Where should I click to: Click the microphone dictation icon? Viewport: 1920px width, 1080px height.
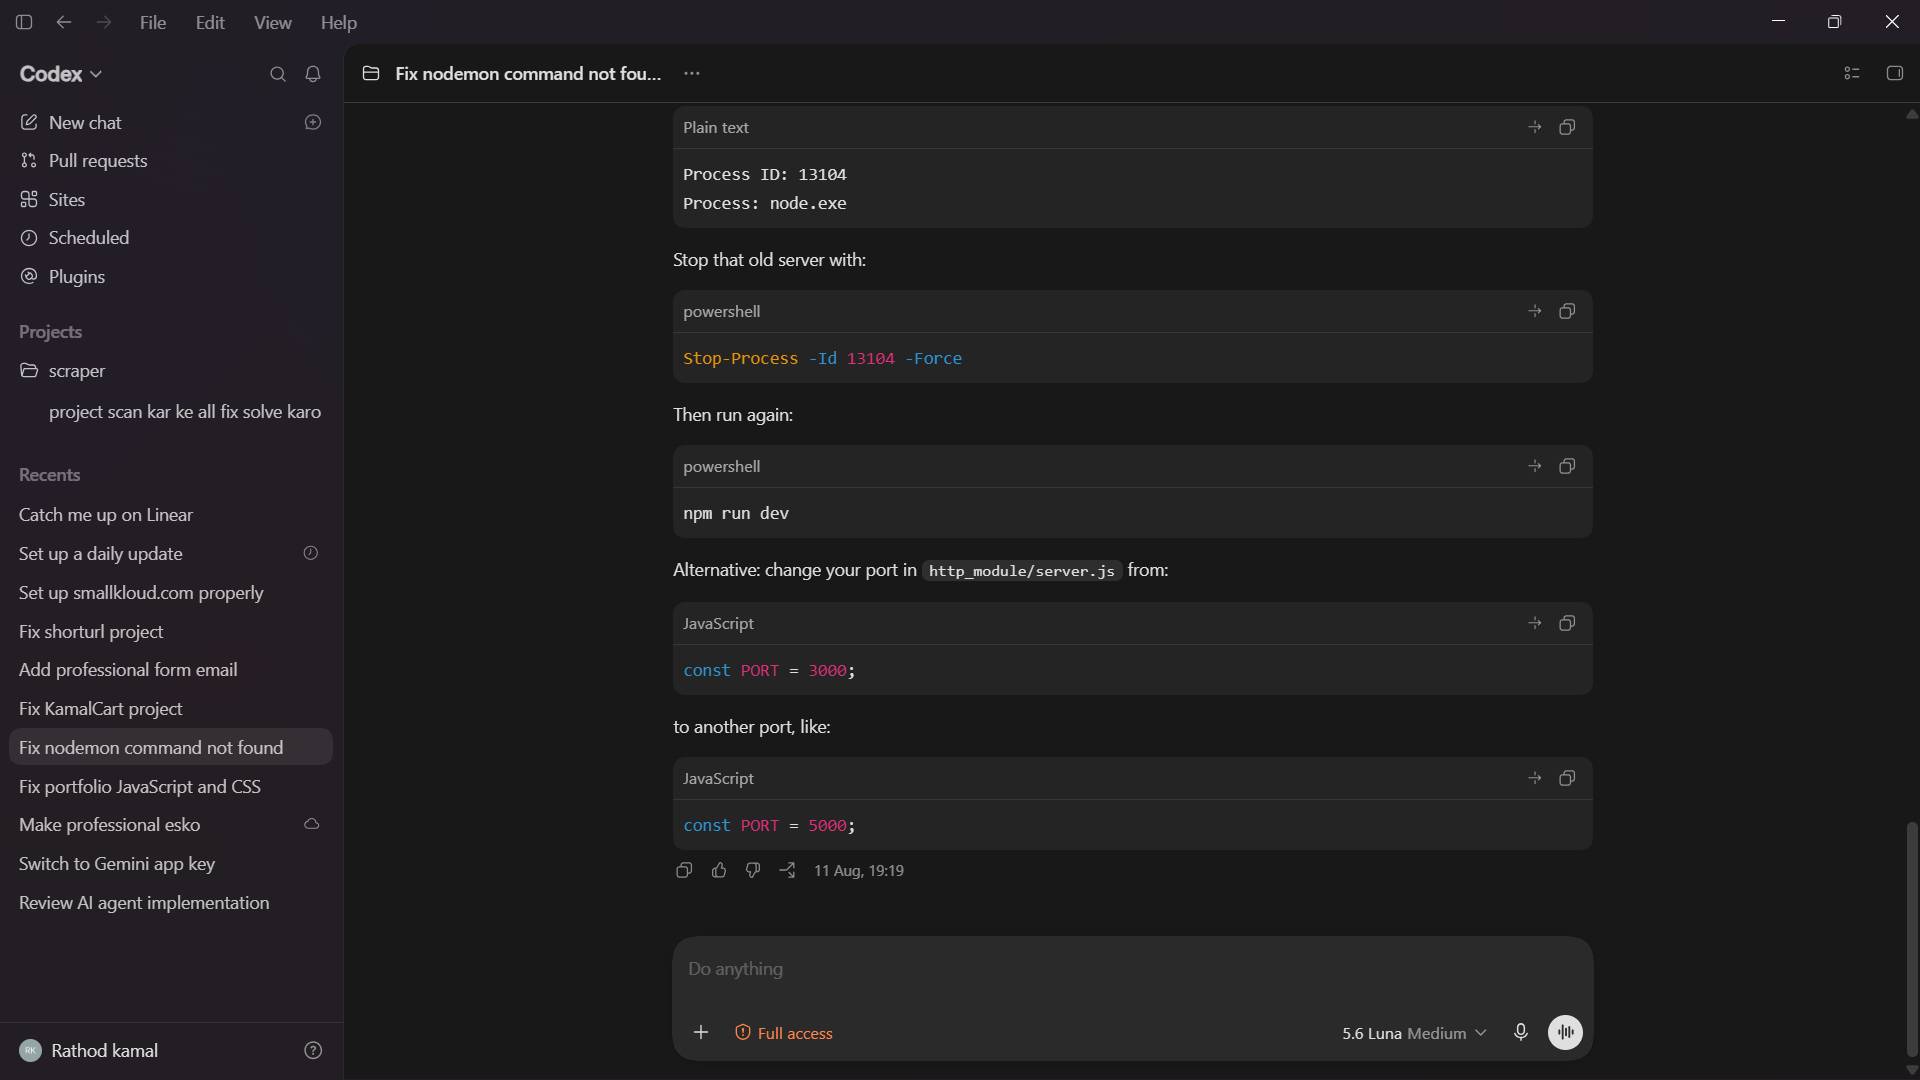pos(1520,1032)
